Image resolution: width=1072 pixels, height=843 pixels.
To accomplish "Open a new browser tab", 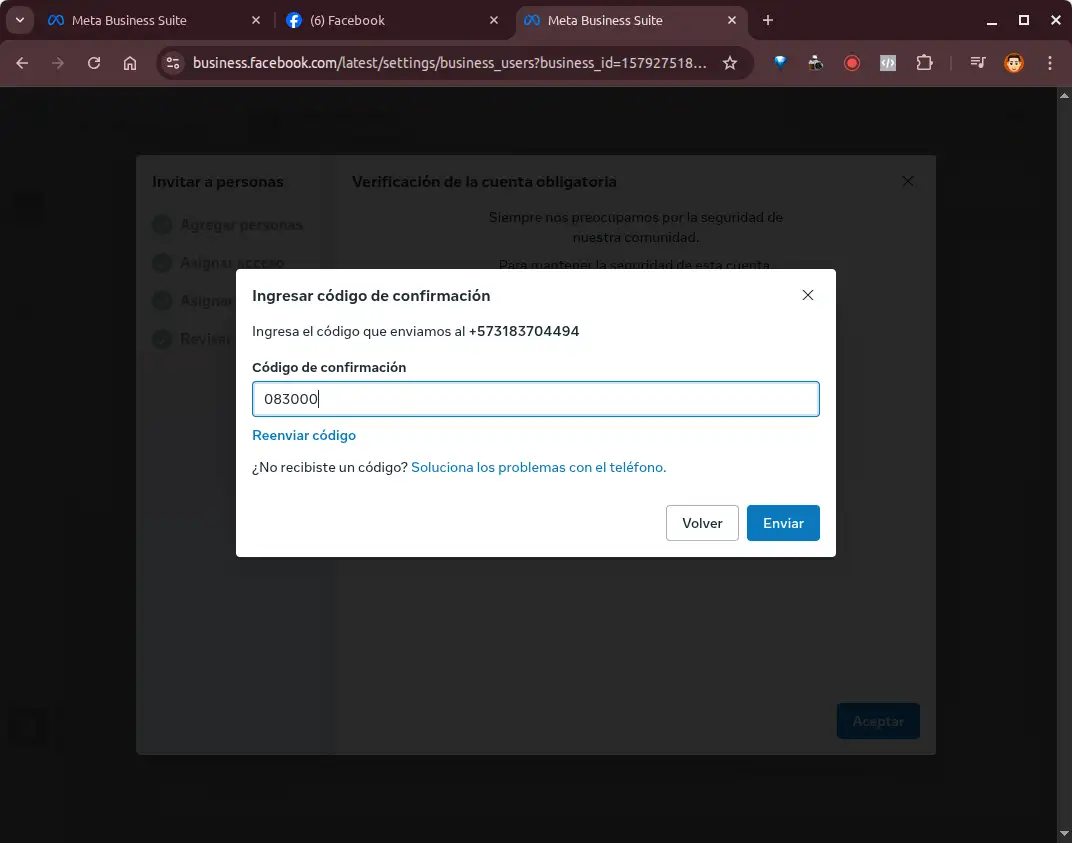I will [x=768, y=20].
